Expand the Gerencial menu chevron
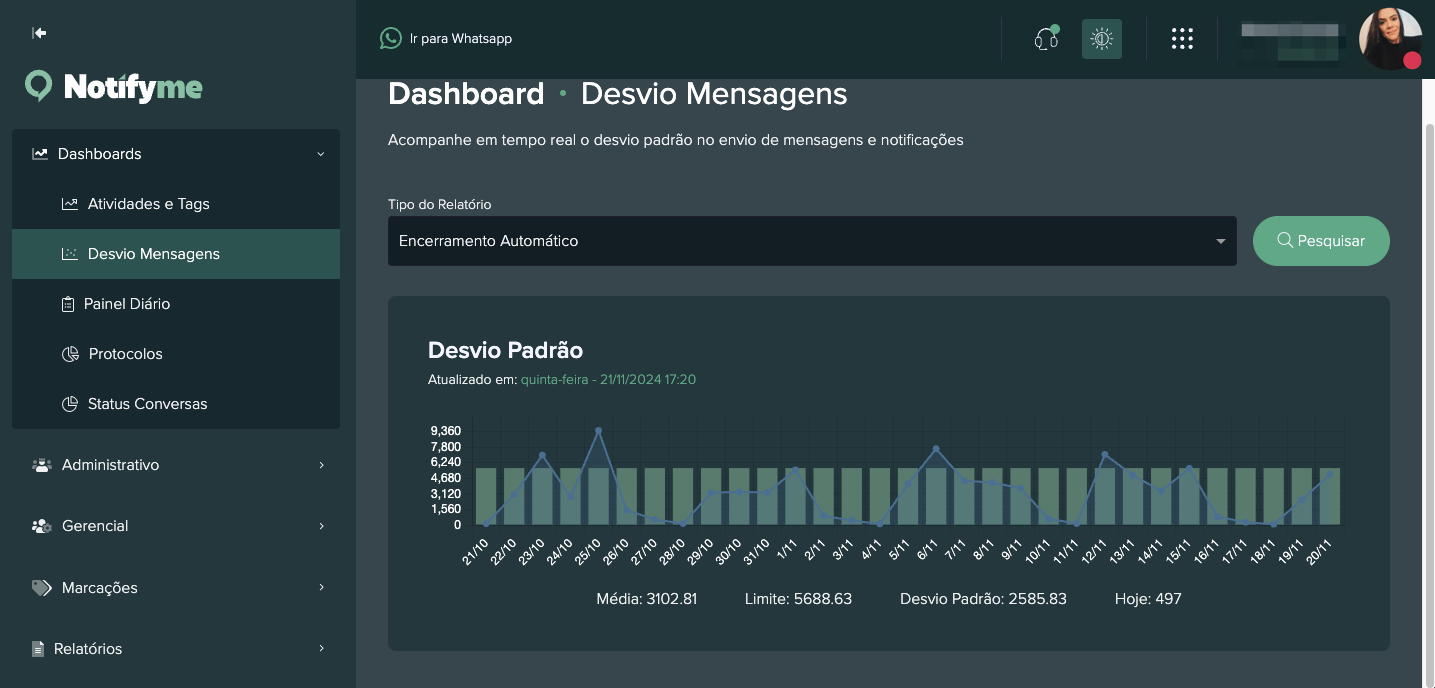 point(321,526)
